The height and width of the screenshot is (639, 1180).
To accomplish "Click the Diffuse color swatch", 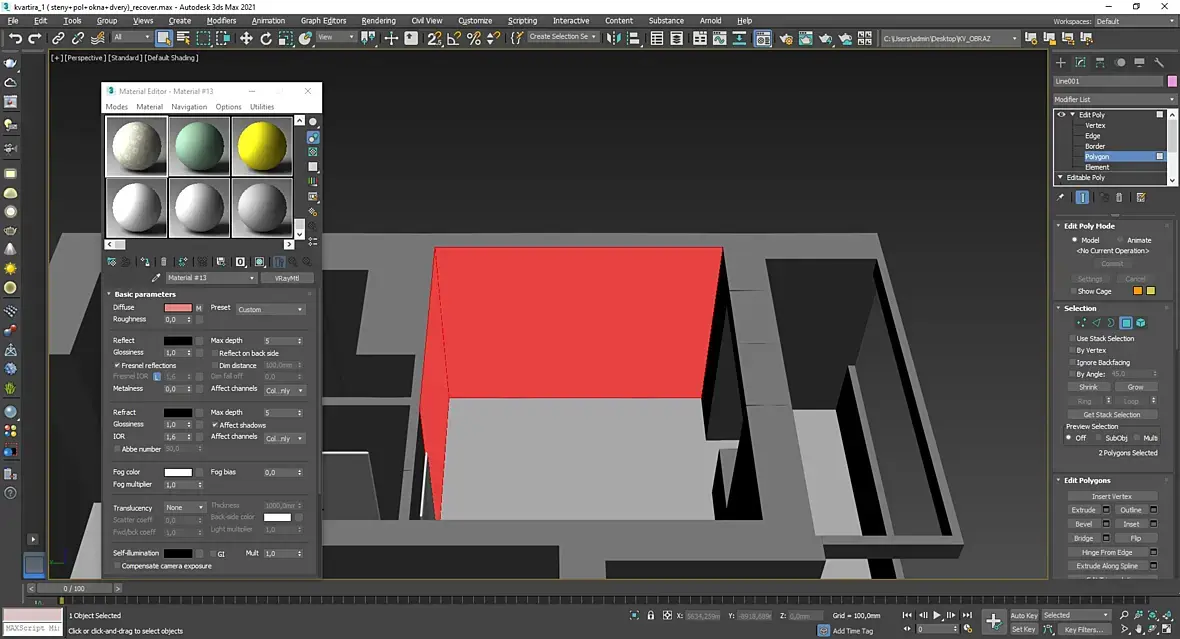I will (178, 308).
